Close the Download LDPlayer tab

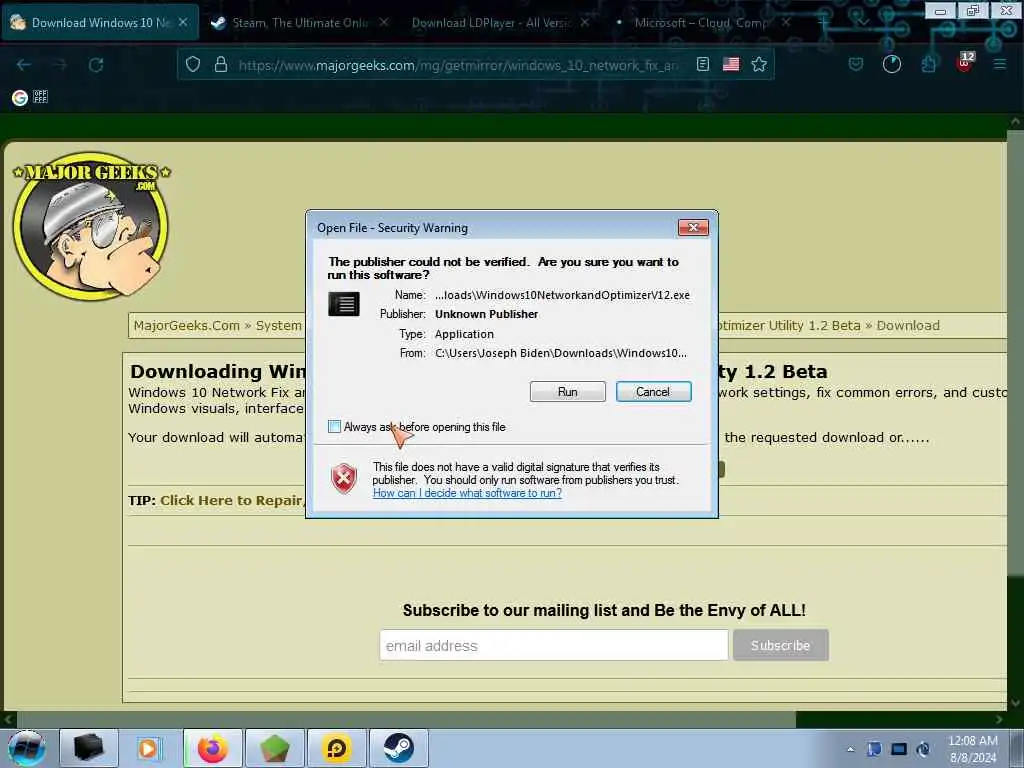pyautogui.click(x=585, y=22)
